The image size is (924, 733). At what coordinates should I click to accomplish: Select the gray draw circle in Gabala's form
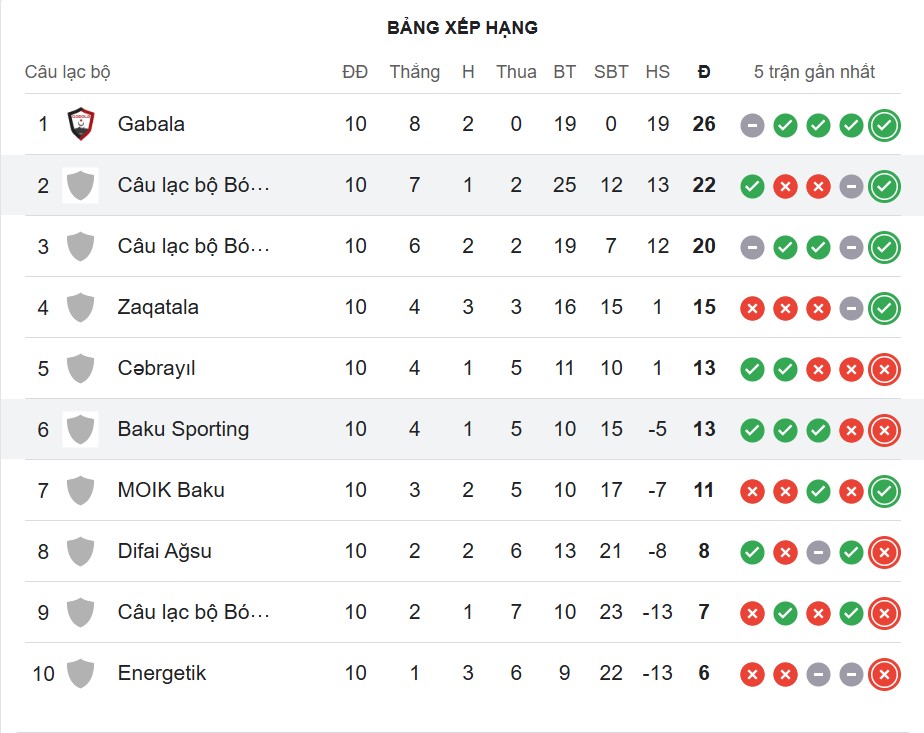[752, 124]
